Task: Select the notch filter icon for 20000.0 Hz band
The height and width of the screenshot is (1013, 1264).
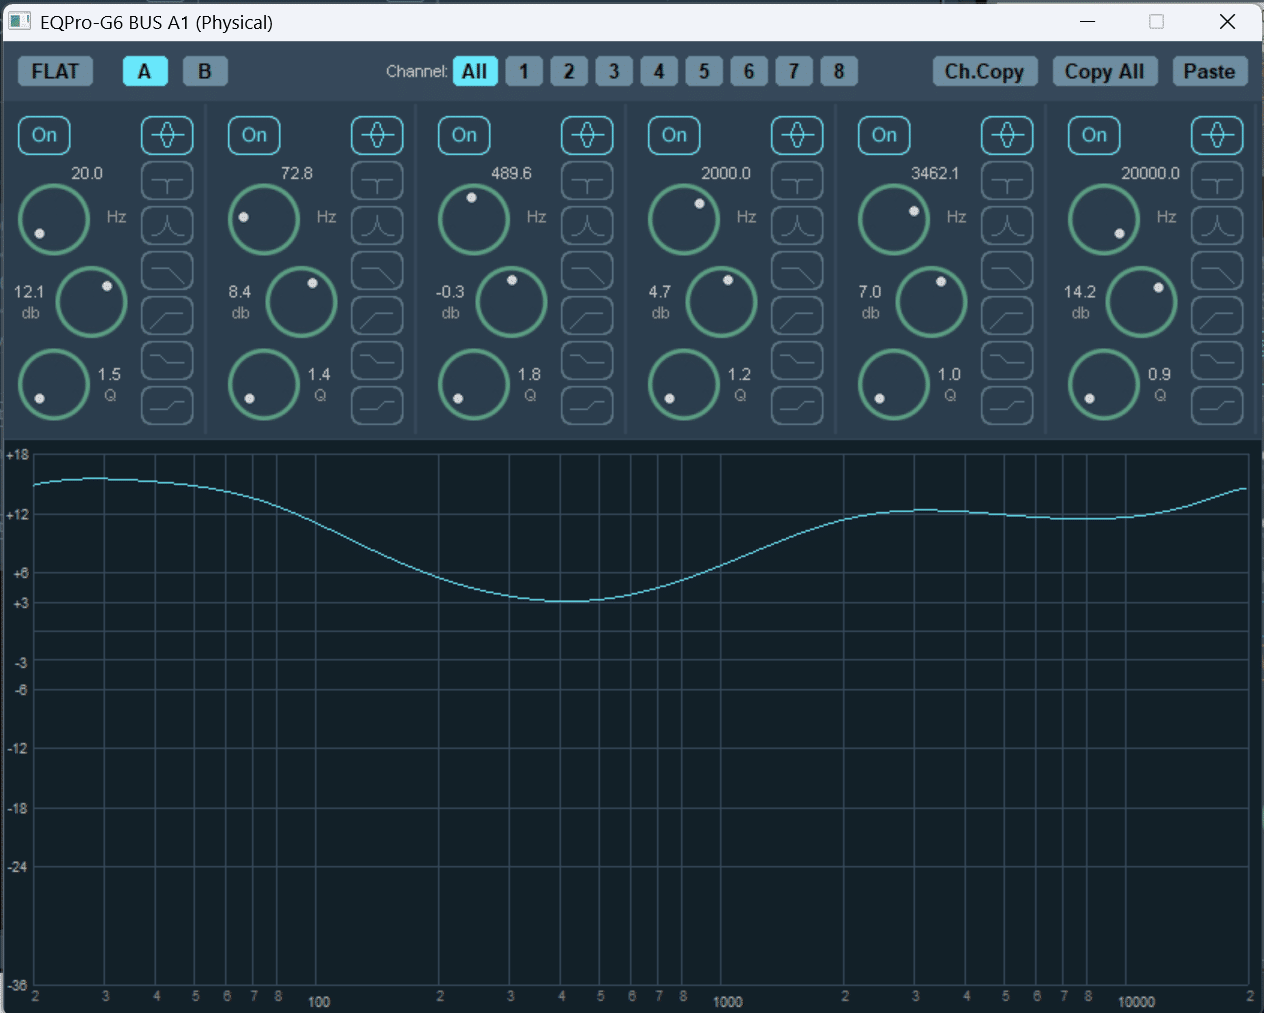Action: (1217, 181)
